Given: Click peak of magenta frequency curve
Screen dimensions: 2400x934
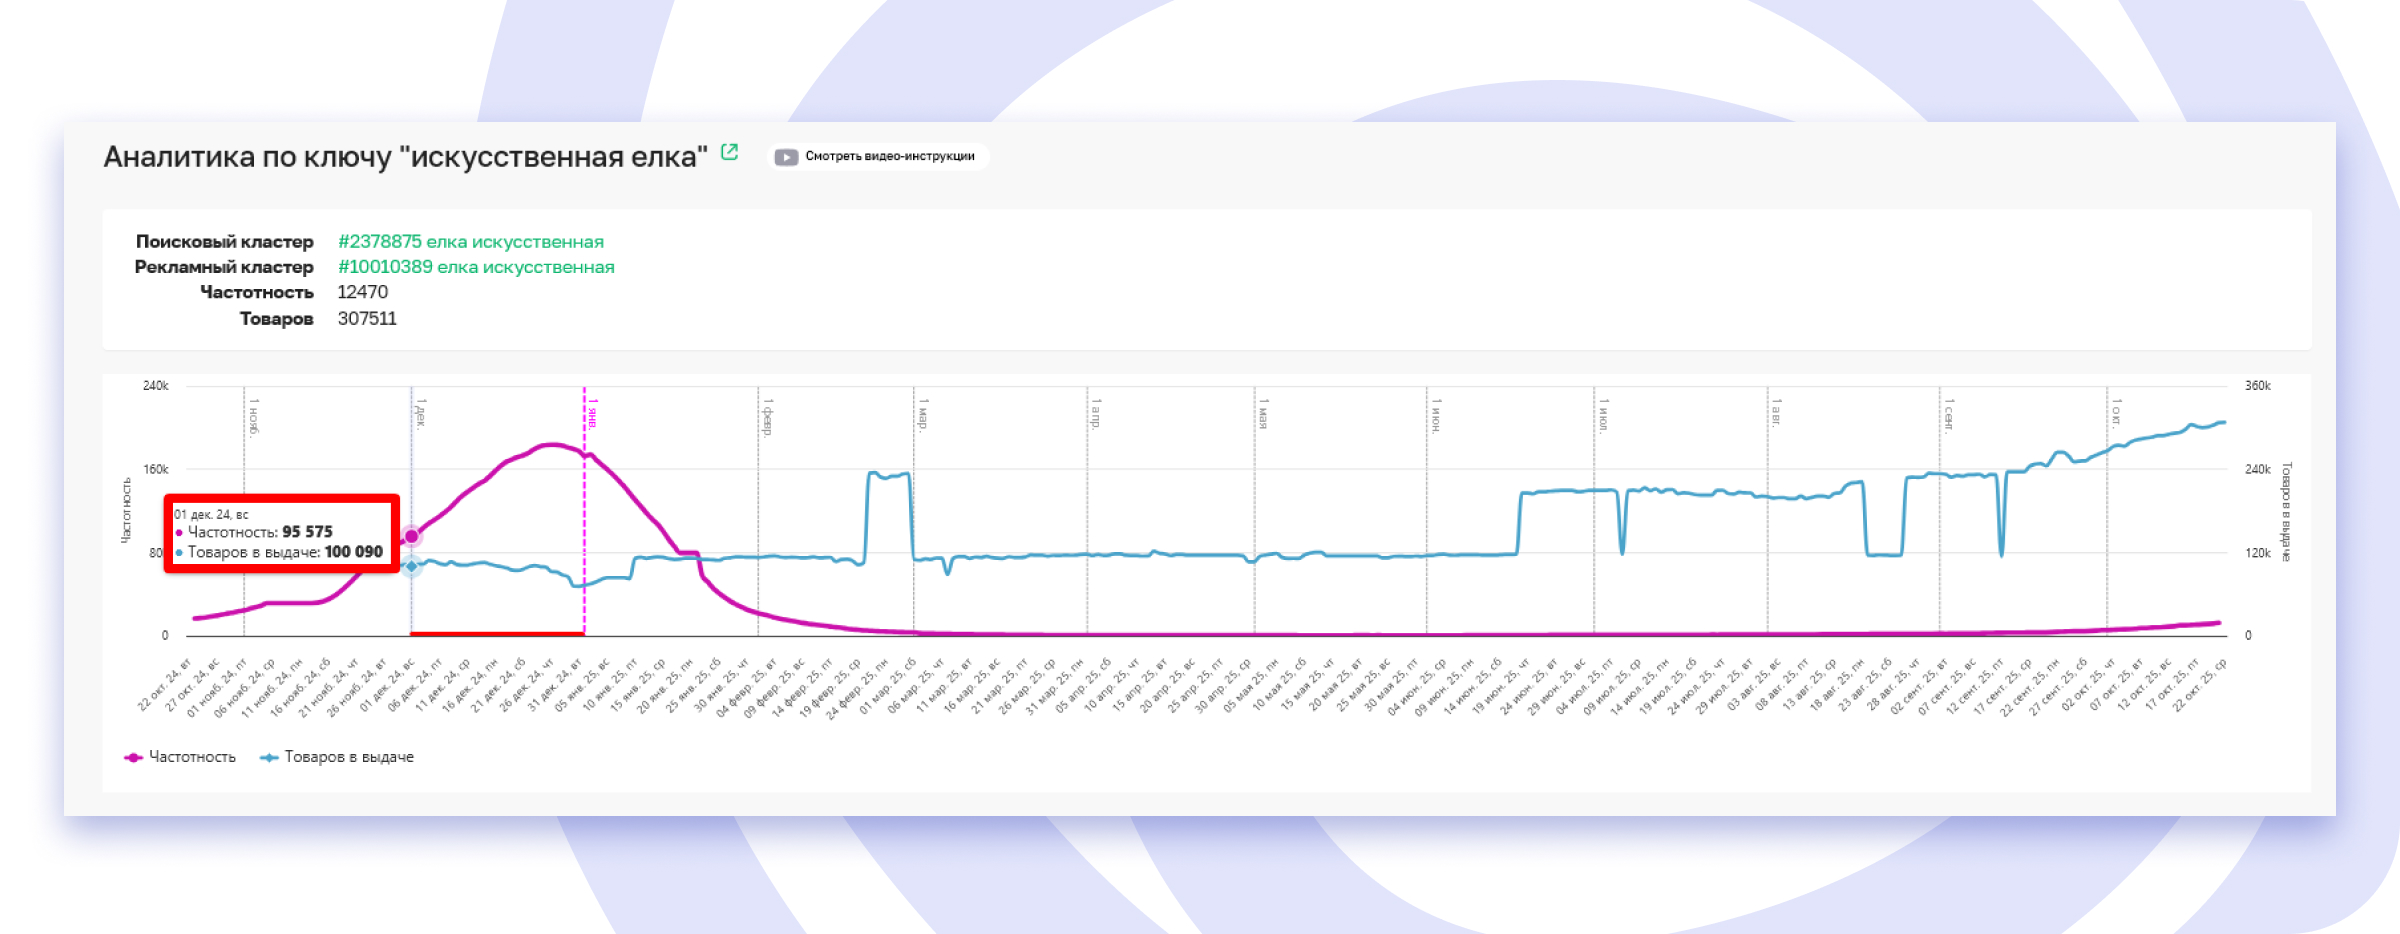Looking at the screenshot, I should click(551, 444).
